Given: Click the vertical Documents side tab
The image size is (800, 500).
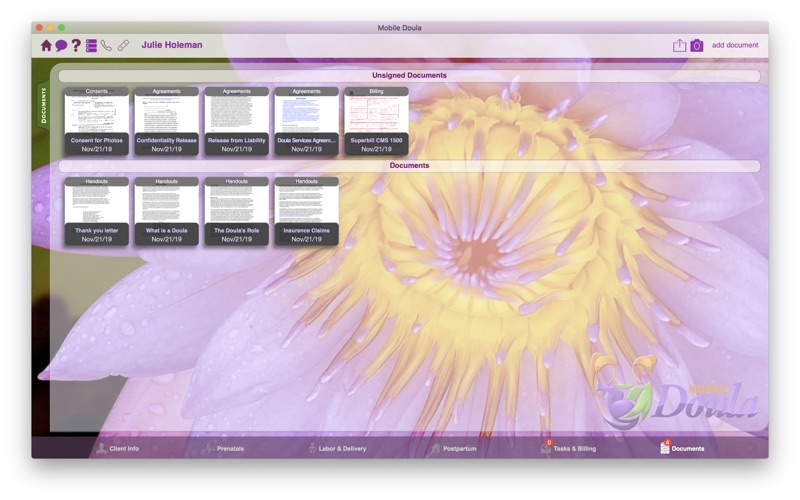Looking at the screenshot, I should pyautogui.click(x=43, y=106).
